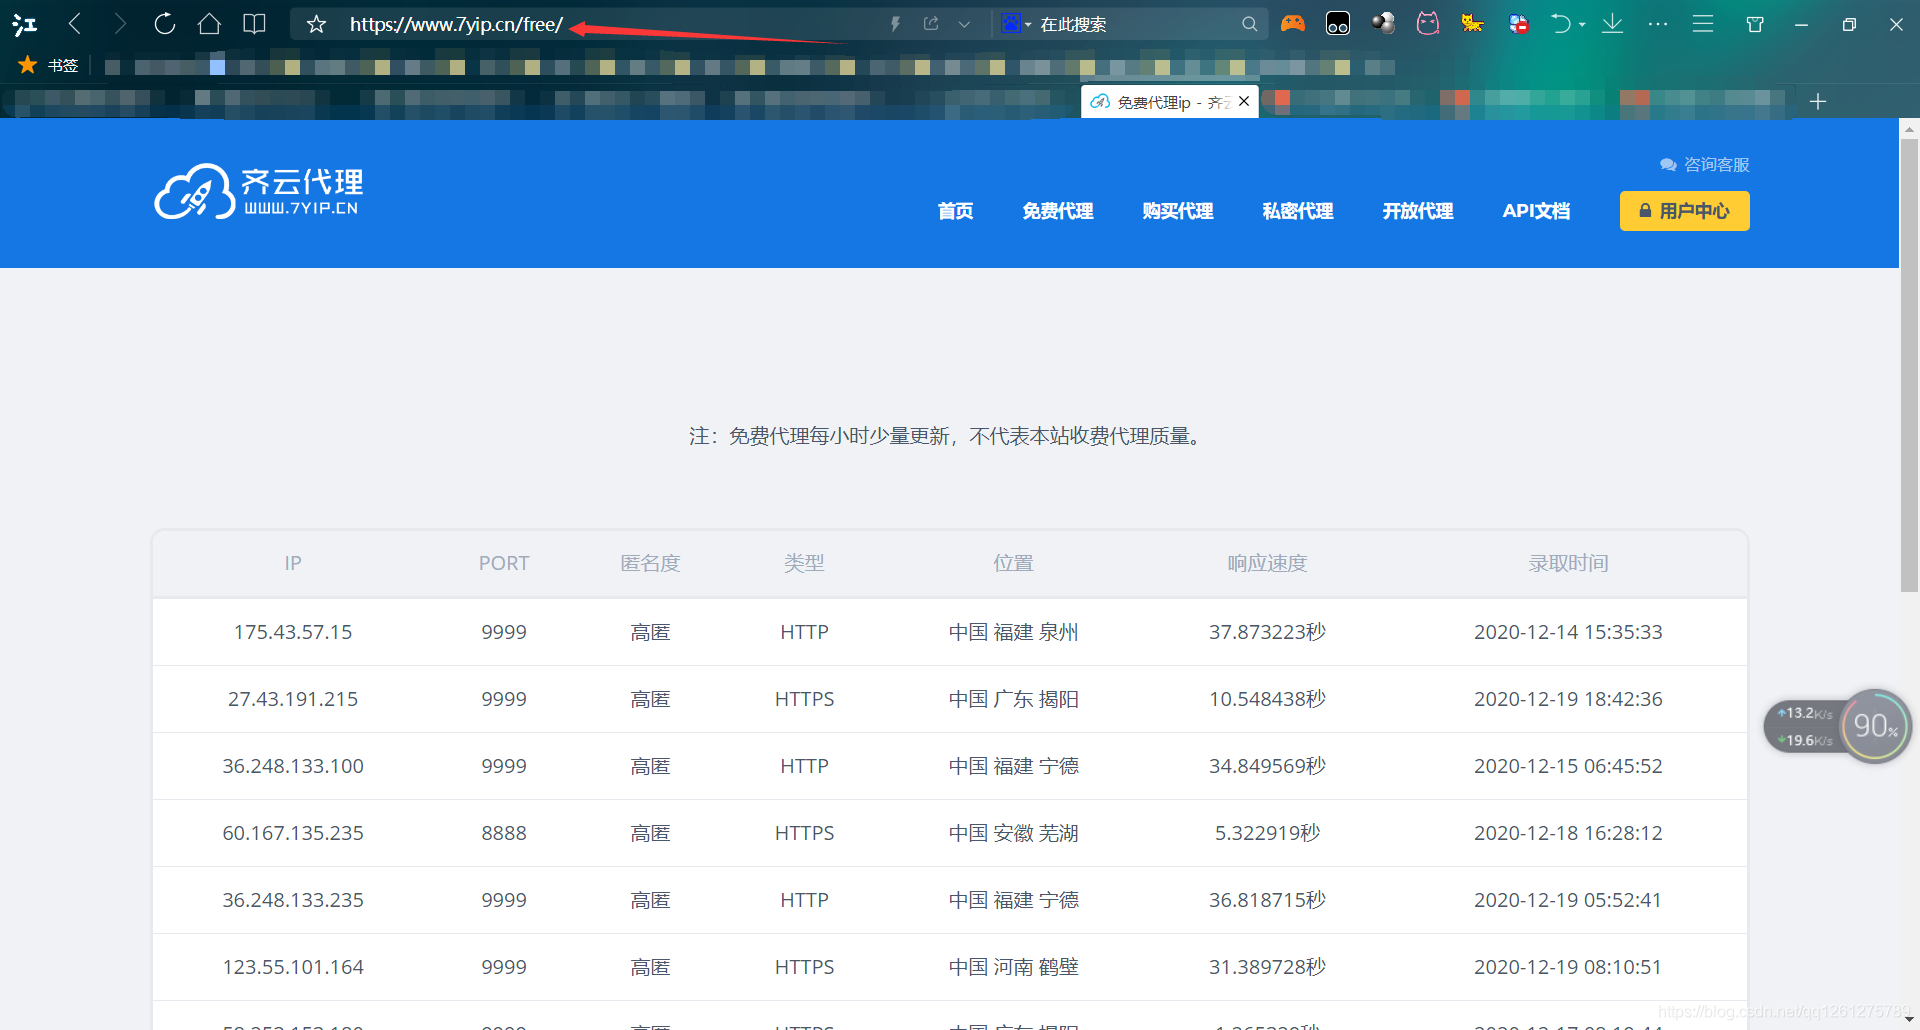Click the undo closed tab arrow icon

click(1560, 23)
